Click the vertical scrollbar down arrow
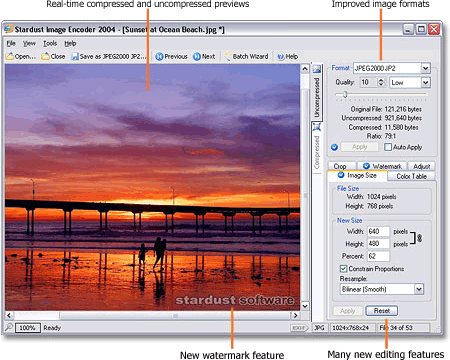 (x=305, y=306)
